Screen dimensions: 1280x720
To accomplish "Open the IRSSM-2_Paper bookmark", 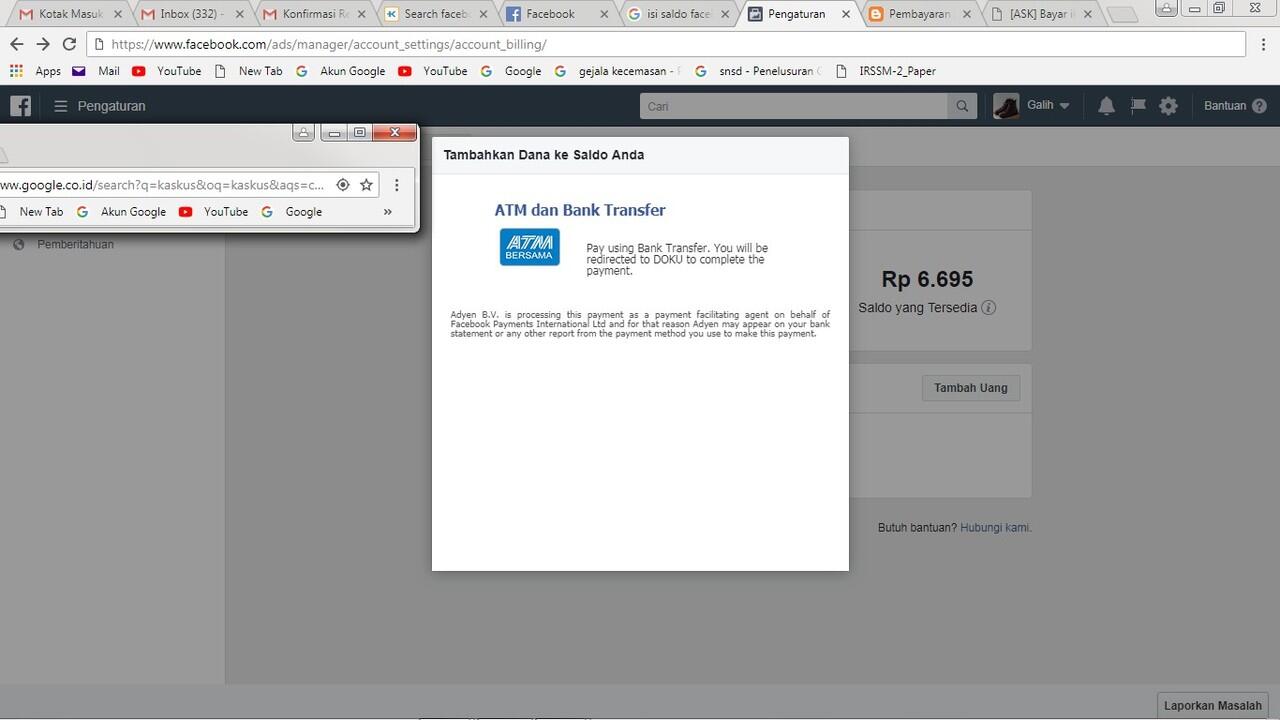I will 885,71.
